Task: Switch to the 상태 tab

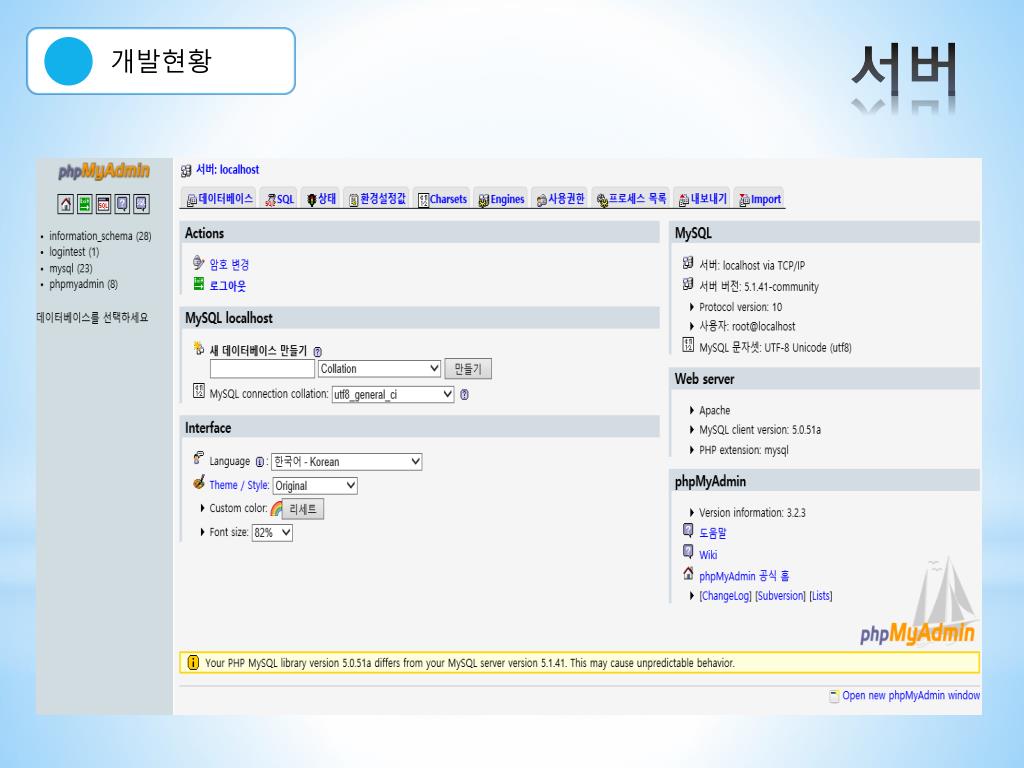Action: (321, 199)
